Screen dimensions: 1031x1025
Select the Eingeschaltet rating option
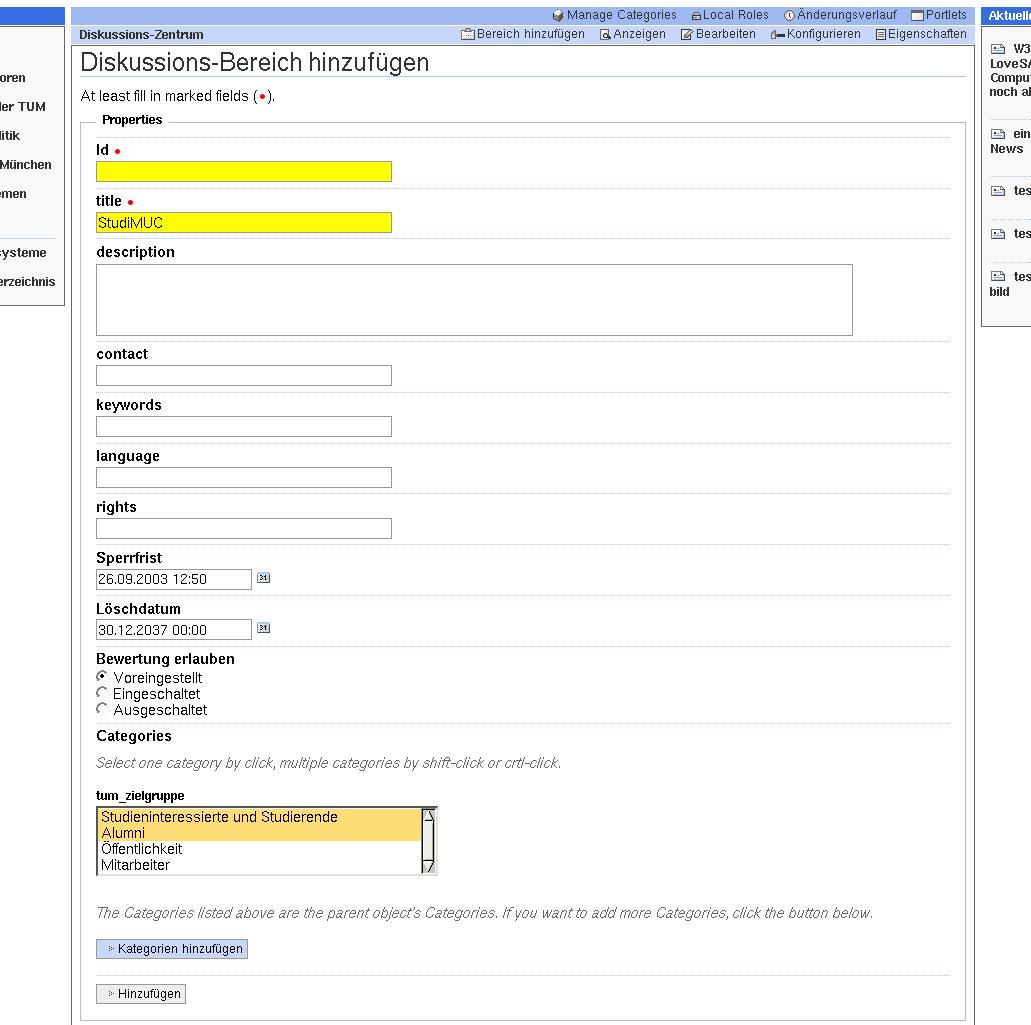pyautogui.click(x=102, y=693)
